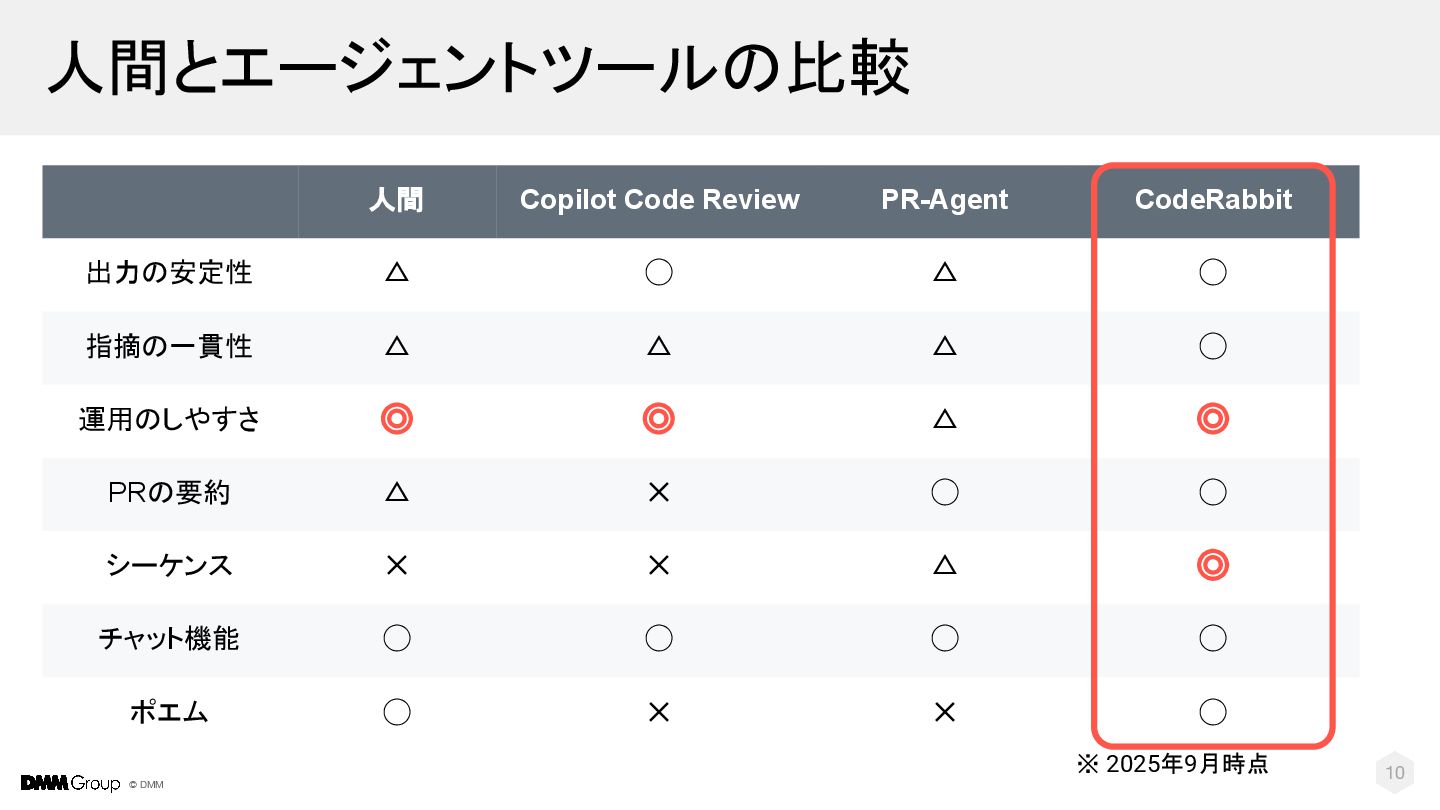Select the CodeRabbit column header

(x=1213, y=200)
